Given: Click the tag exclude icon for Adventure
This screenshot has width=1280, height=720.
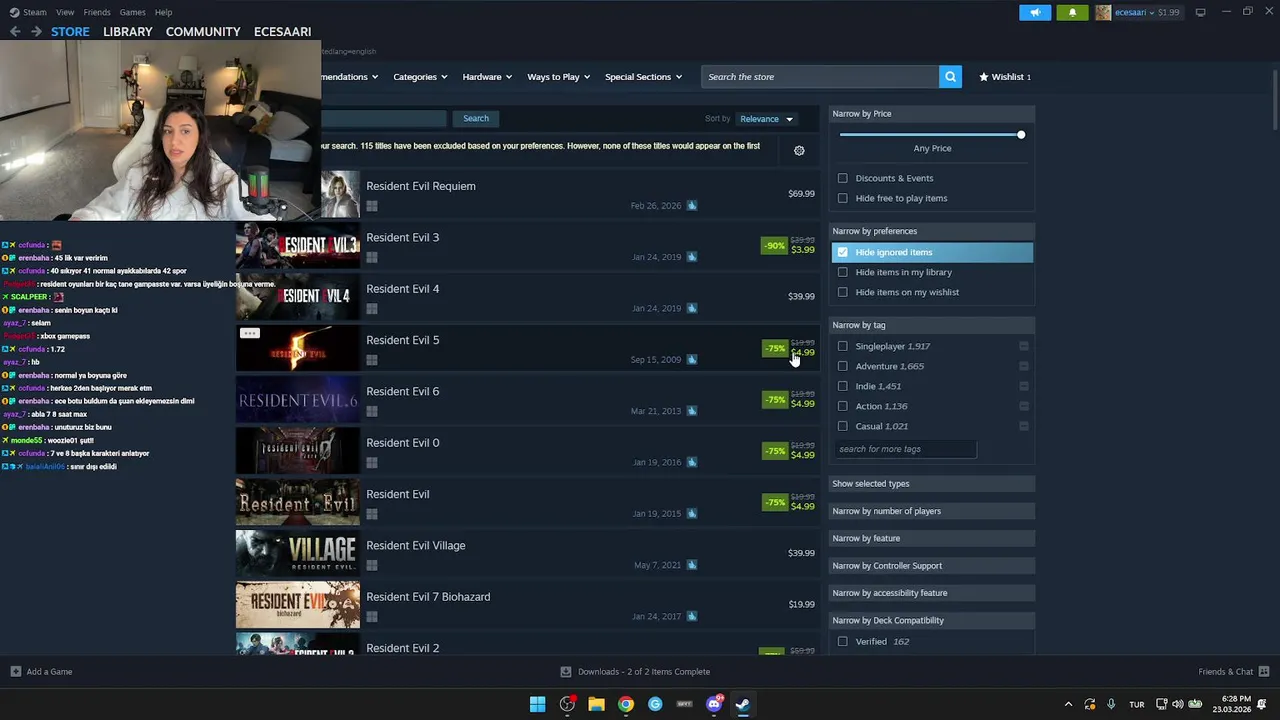Looking at the screenshot, I should (1023, 366).
